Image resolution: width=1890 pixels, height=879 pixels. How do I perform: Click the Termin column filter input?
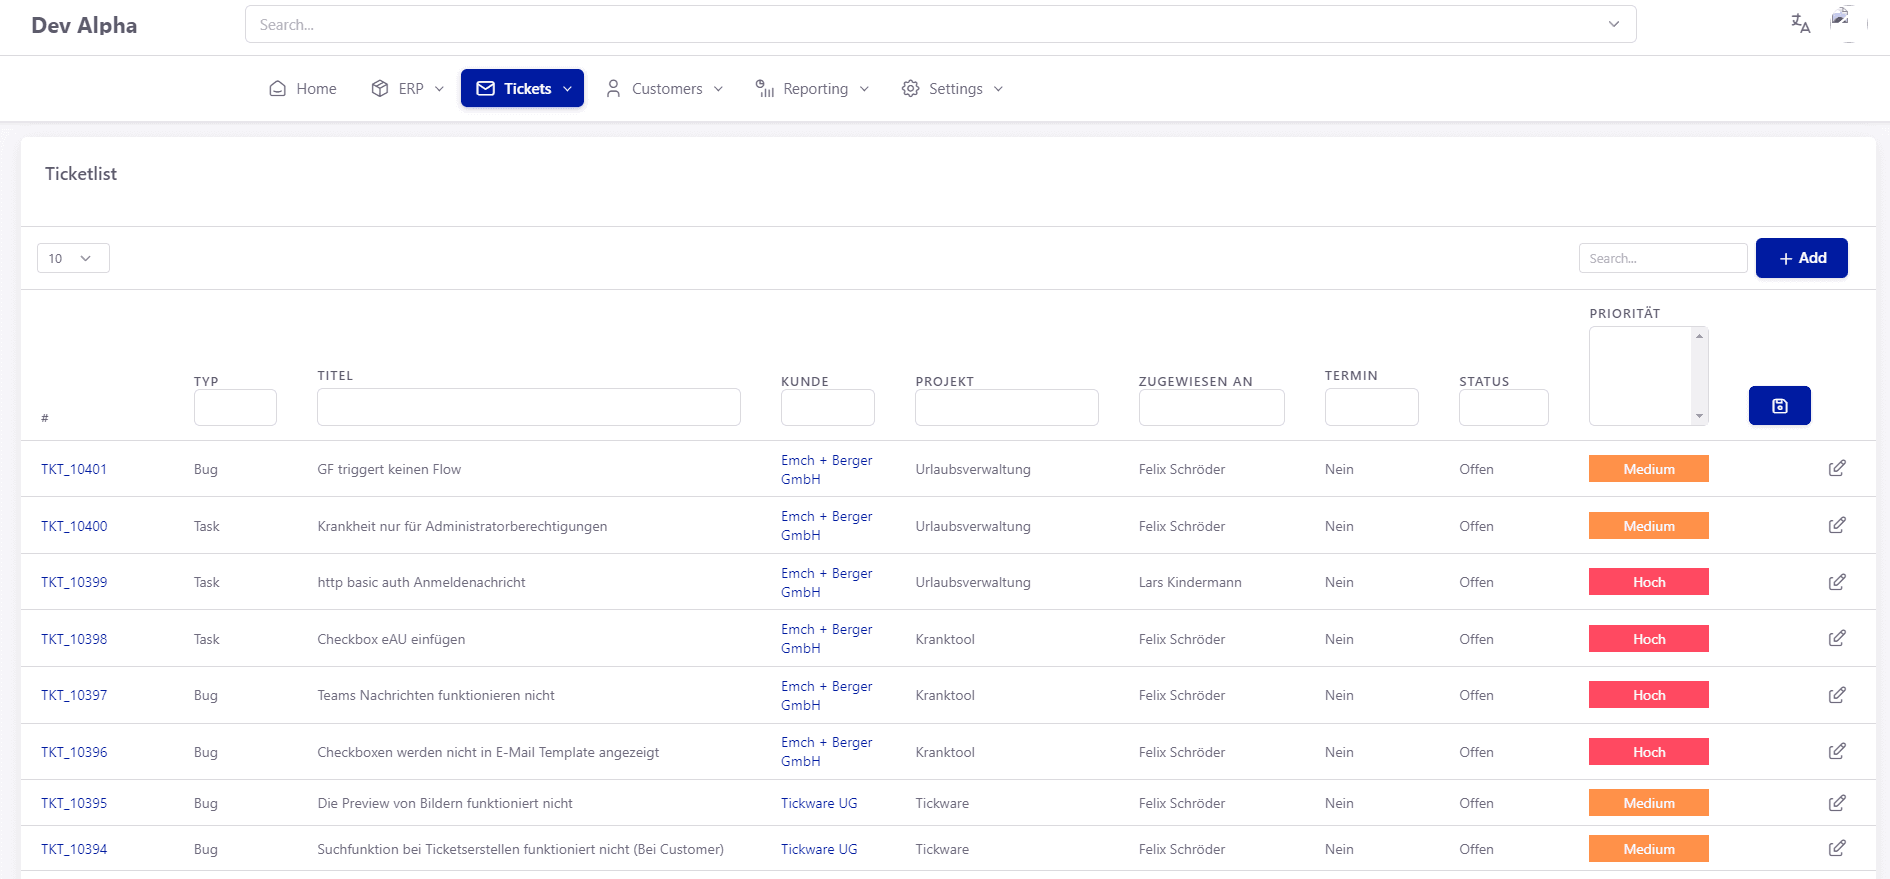(1371, 407)
